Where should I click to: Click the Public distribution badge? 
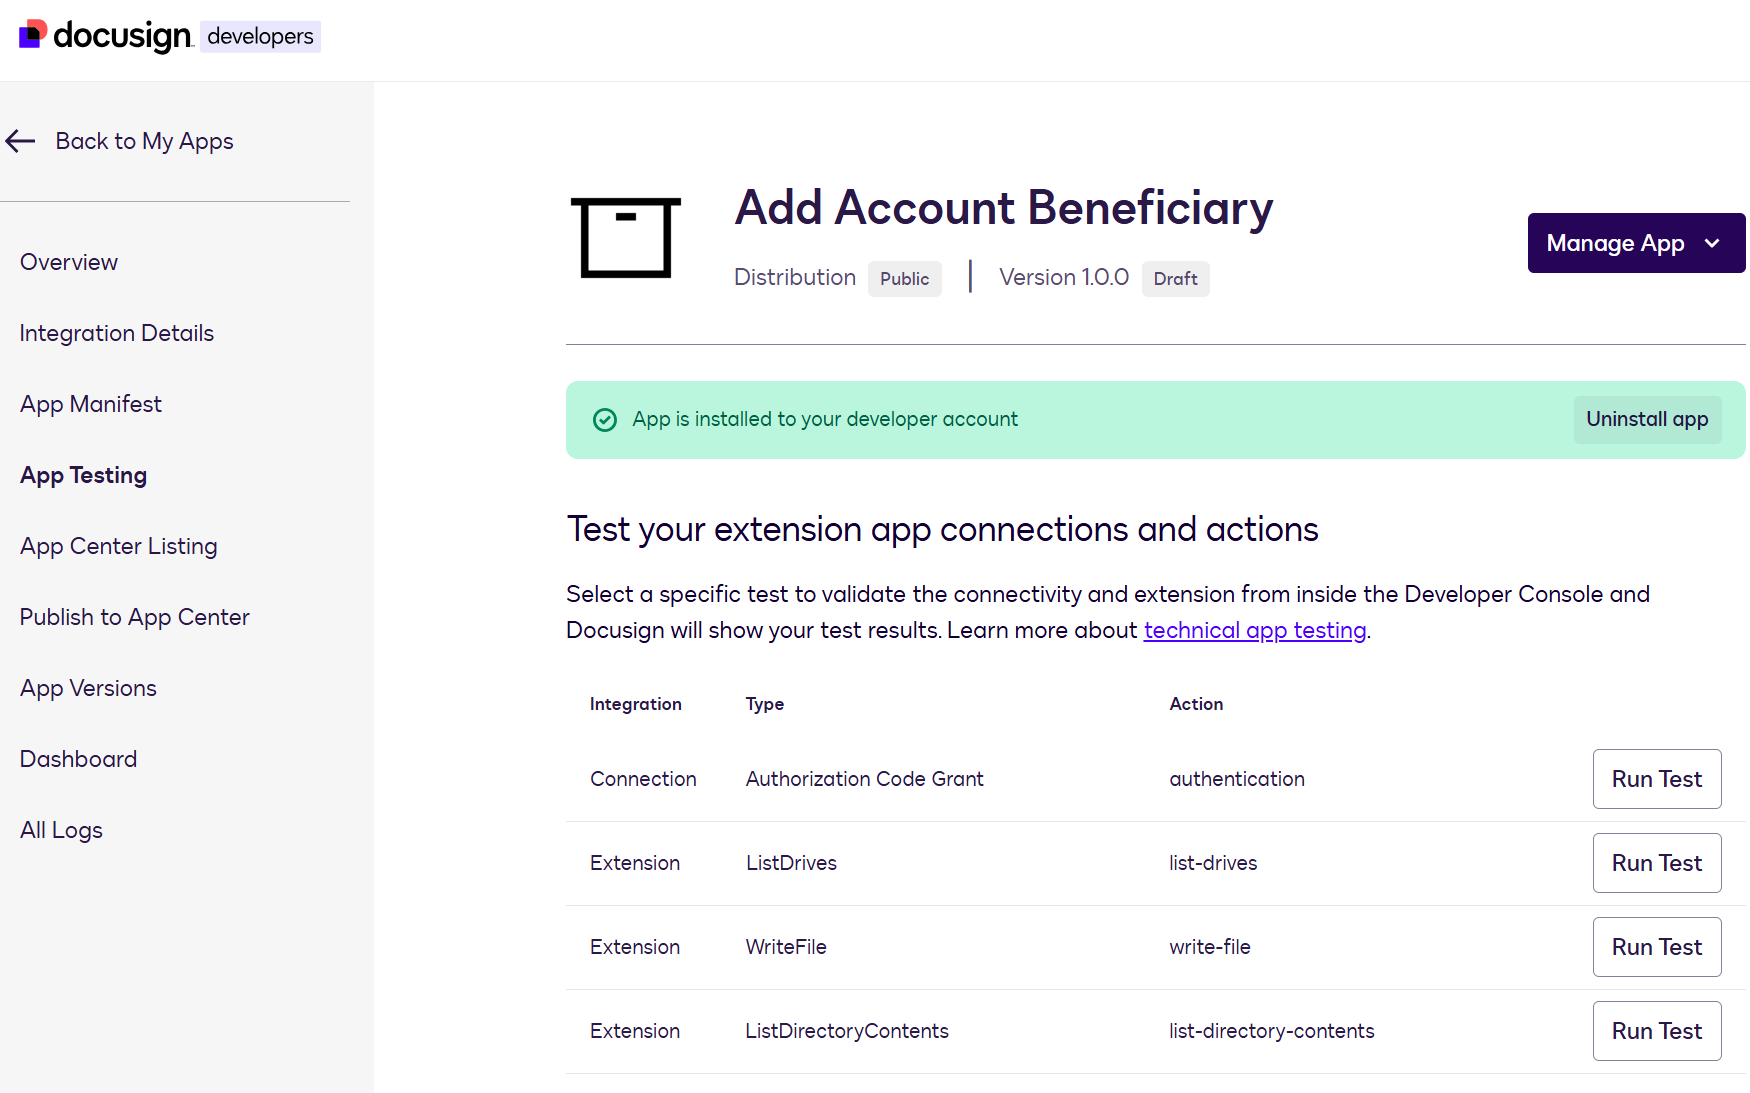tap(904, 279)
